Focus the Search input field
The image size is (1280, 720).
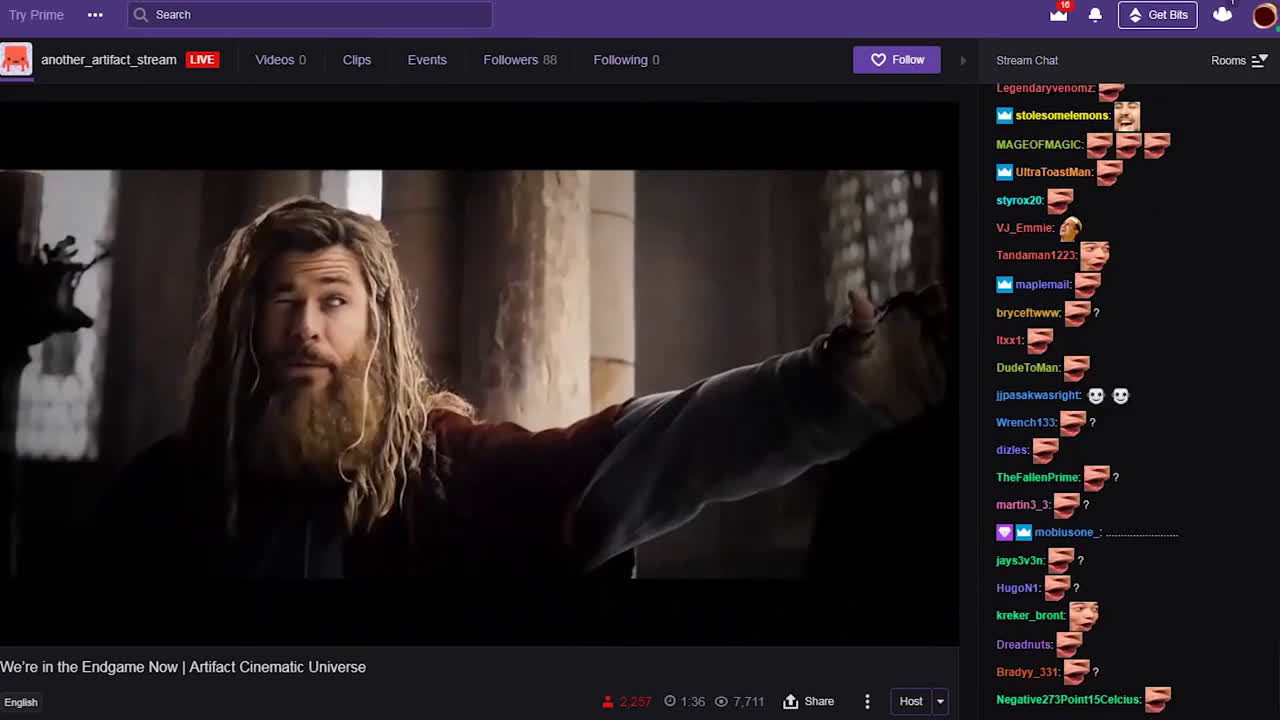coord(320,15)
